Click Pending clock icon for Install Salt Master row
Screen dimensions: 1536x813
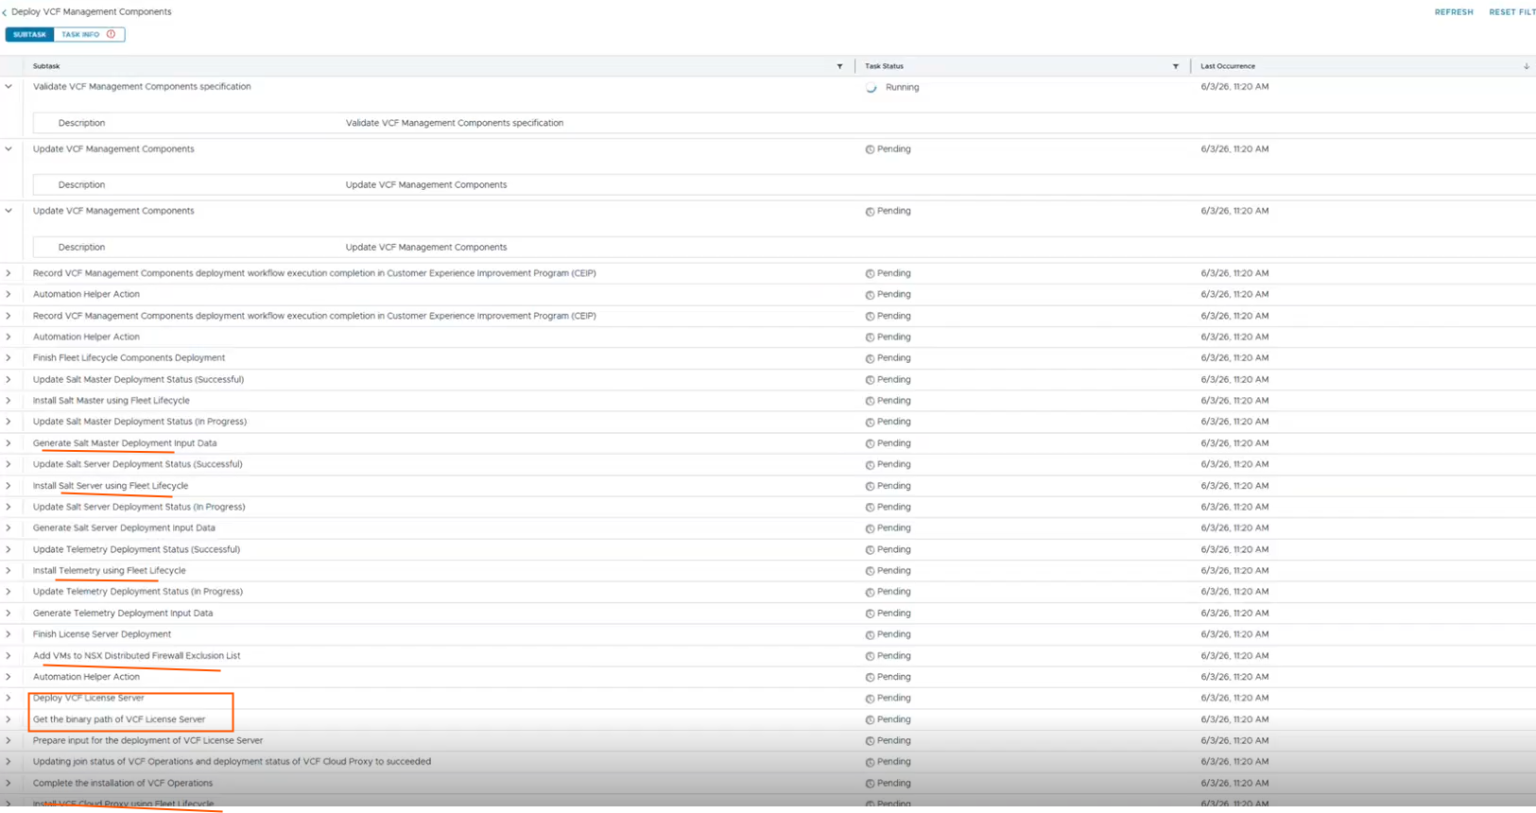[x=870, y=401]
